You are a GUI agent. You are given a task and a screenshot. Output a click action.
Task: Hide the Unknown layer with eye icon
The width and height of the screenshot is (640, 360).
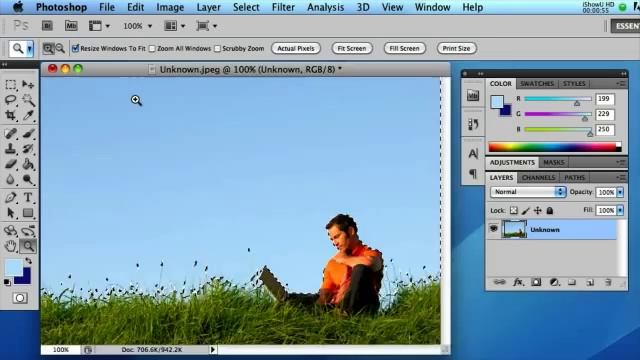coord(493,229)
